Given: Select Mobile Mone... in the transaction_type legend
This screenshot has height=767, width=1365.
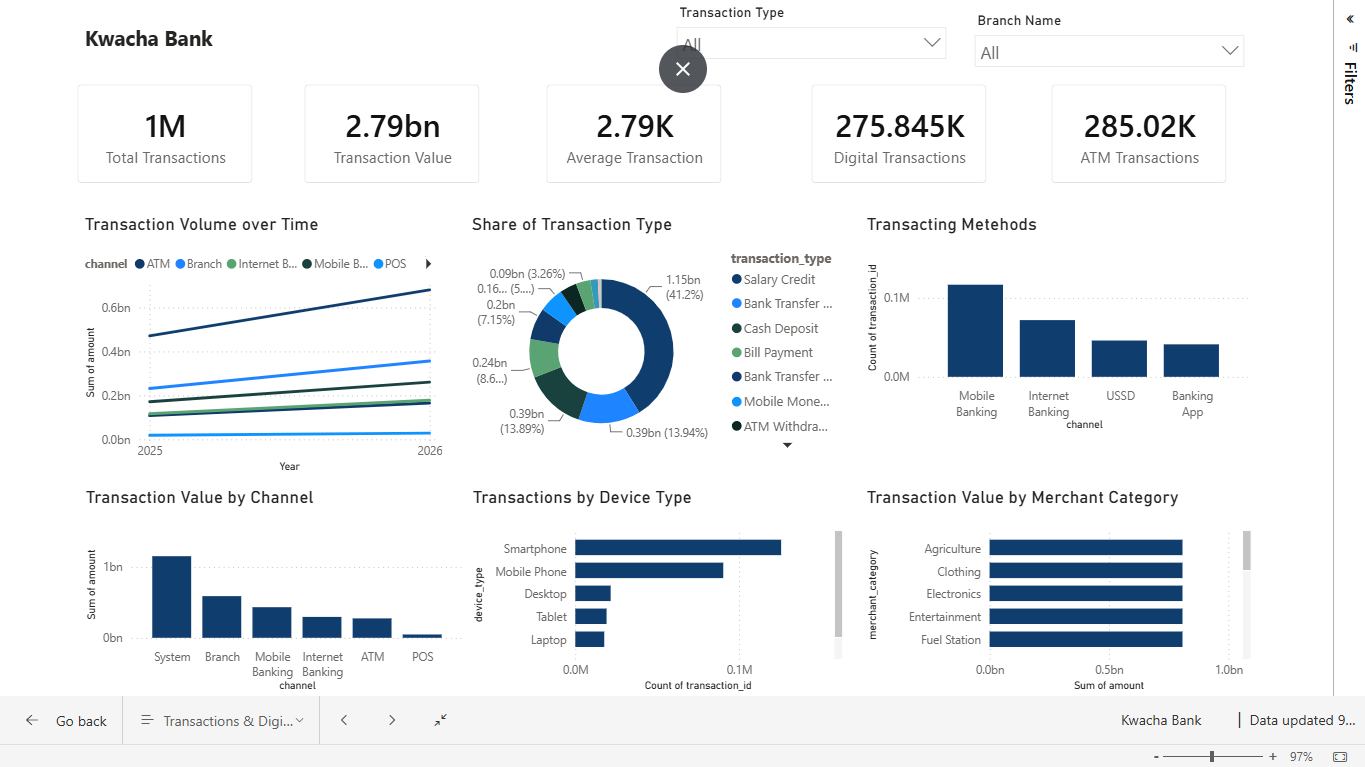Looking at the screenshot, I should pyautogui.click(x=781, y=402).
